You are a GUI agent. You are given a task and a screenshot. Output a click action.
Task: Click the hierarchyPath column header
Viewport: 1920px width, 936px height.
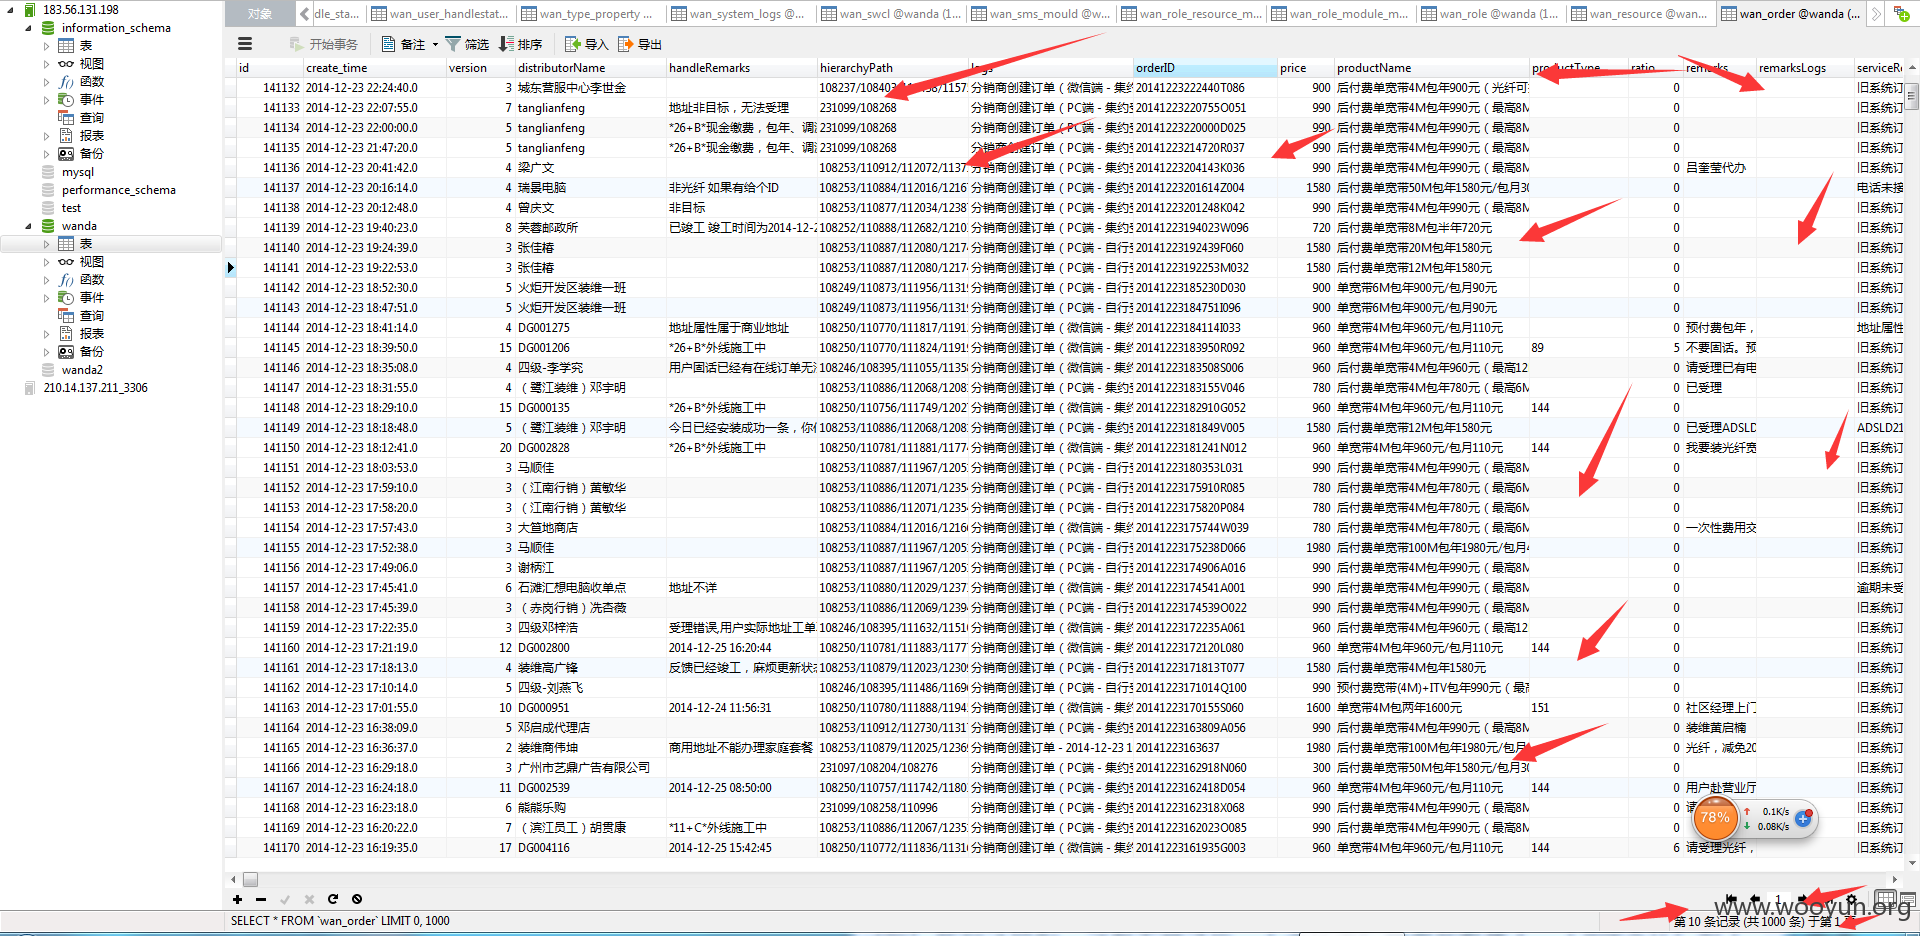coord(892,68)
